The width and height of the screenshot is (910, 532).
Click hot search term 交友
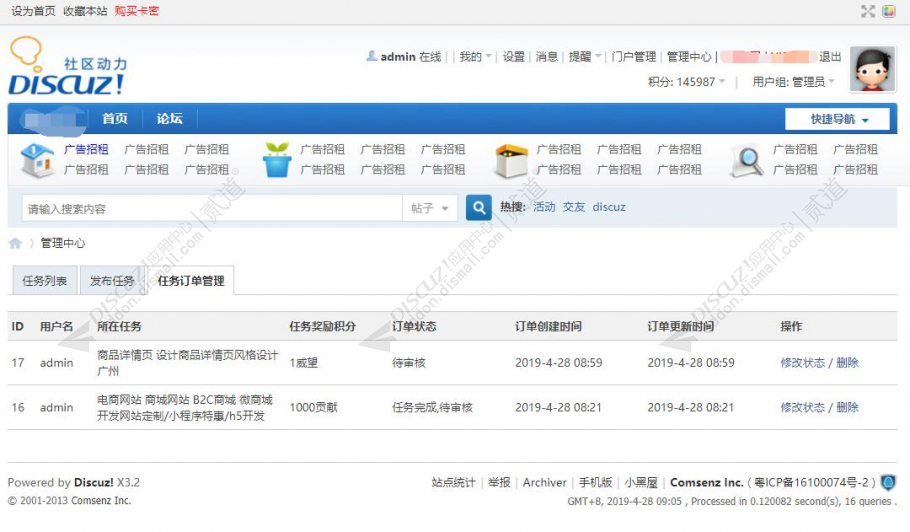pyautogui.click(x=574, y=207)
